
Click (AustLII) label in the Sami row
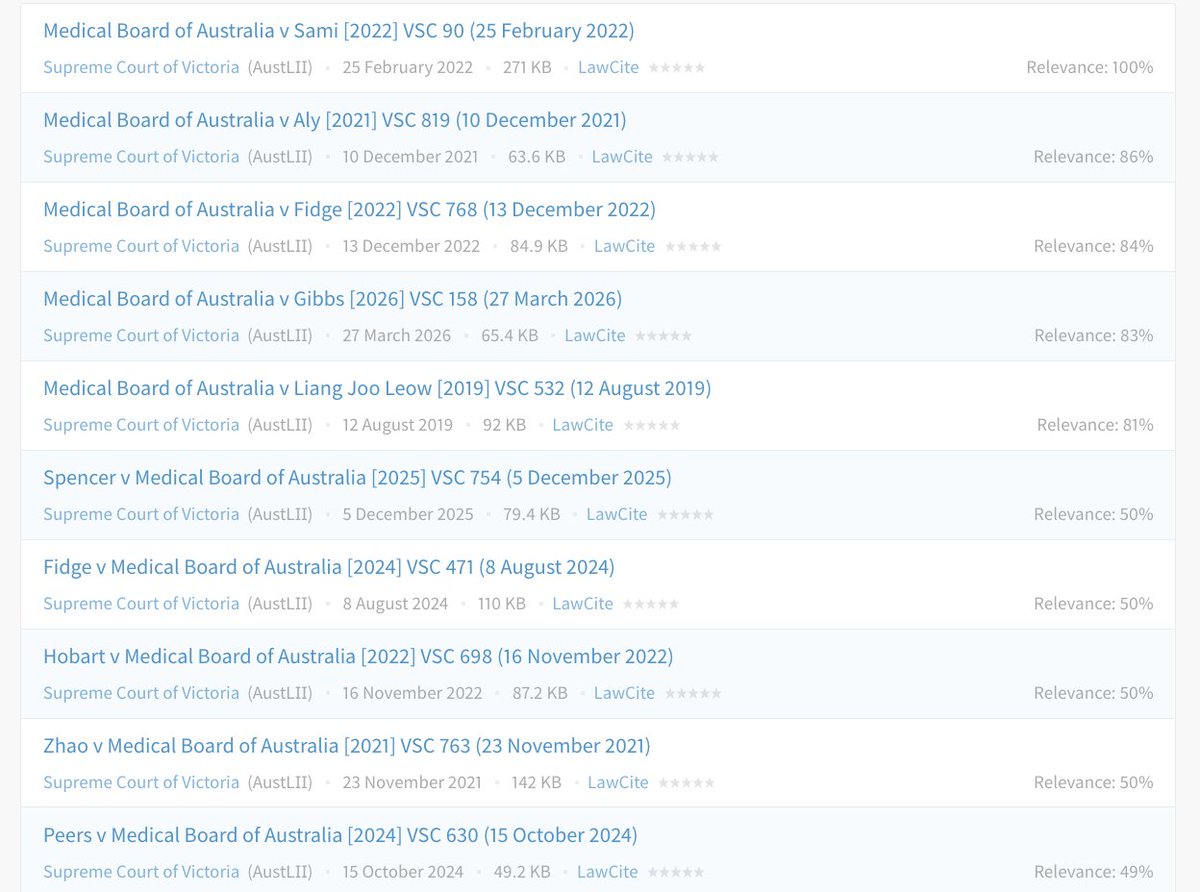click(x=280, y=67)
